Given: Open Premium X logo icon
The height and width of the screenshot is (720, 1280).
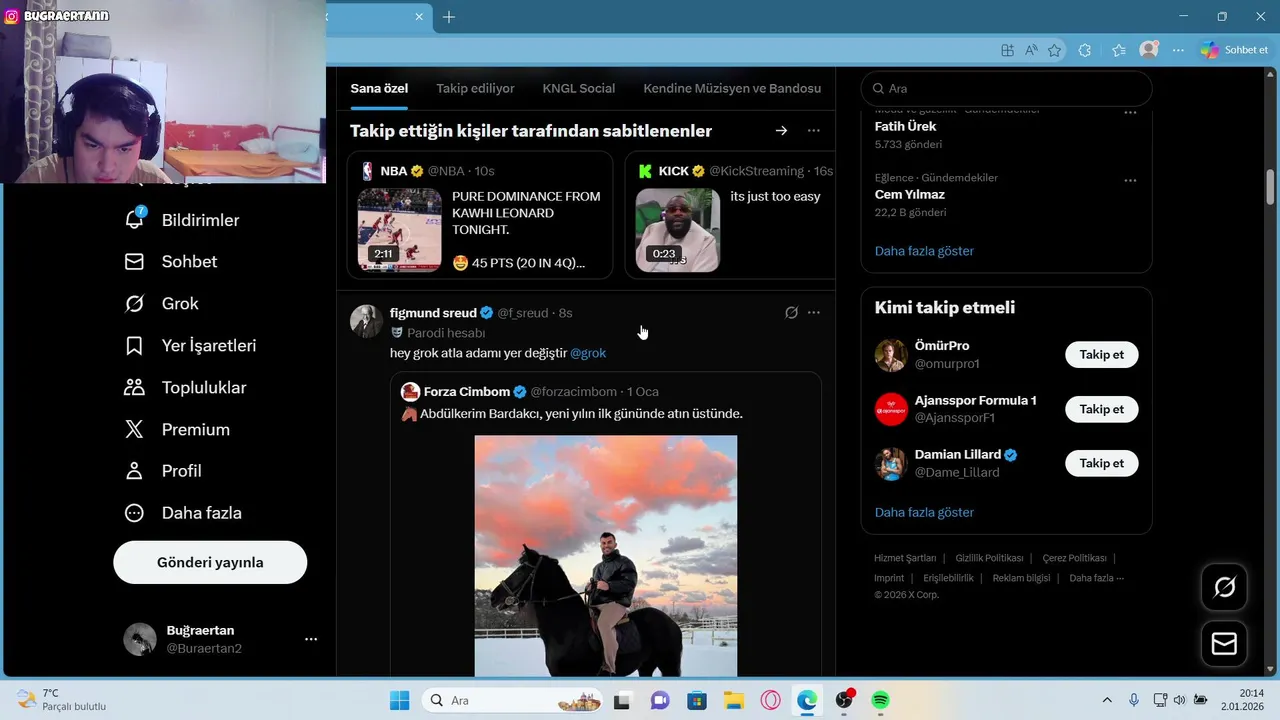Looking at the screenshot, I should pos(134,429).
